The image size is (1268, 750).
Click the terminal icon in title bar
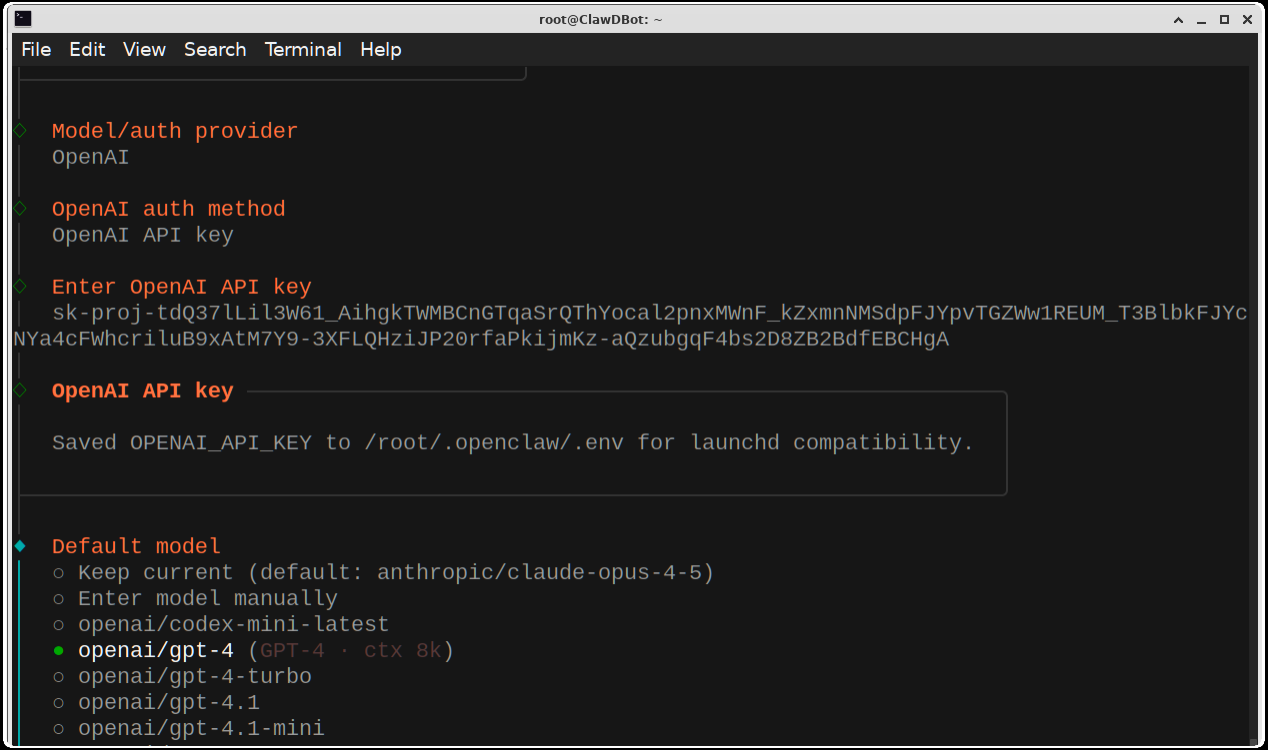point(22,19)
